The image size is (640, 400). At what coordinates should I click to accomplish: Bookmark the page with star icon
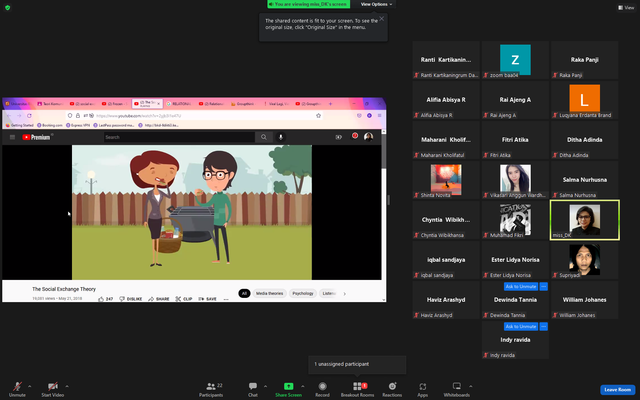point(318,116)
